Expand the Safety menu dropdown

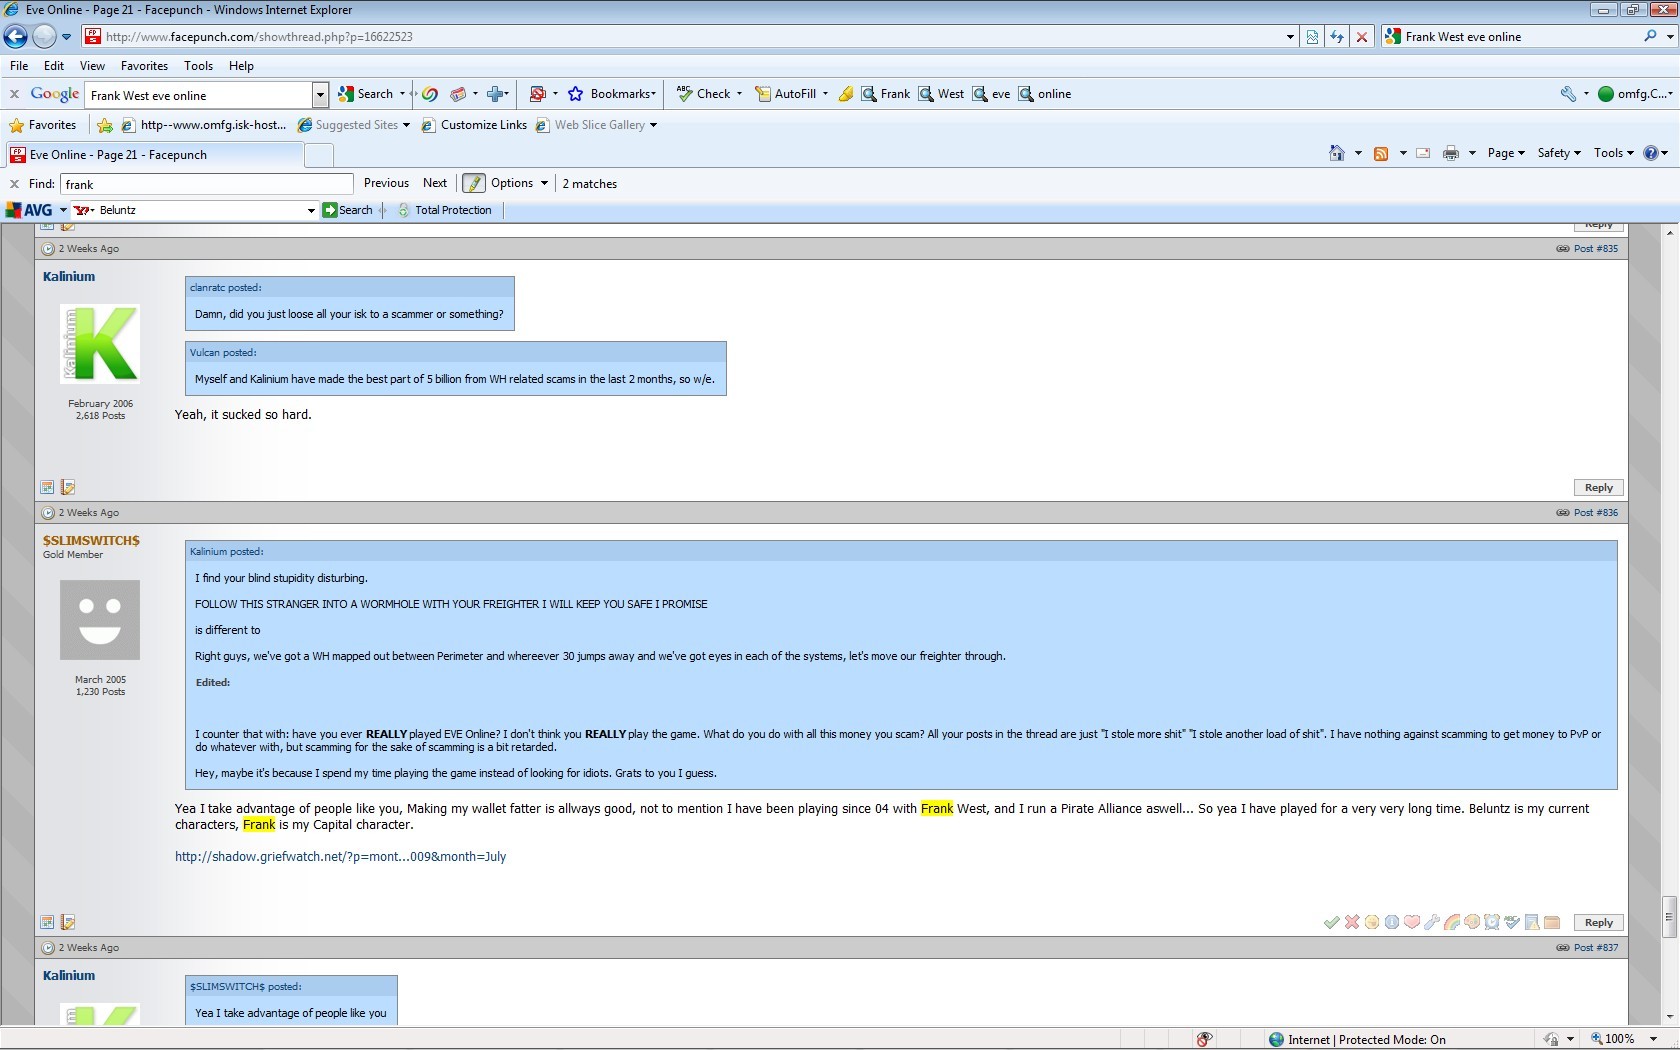click(1559, 153)
